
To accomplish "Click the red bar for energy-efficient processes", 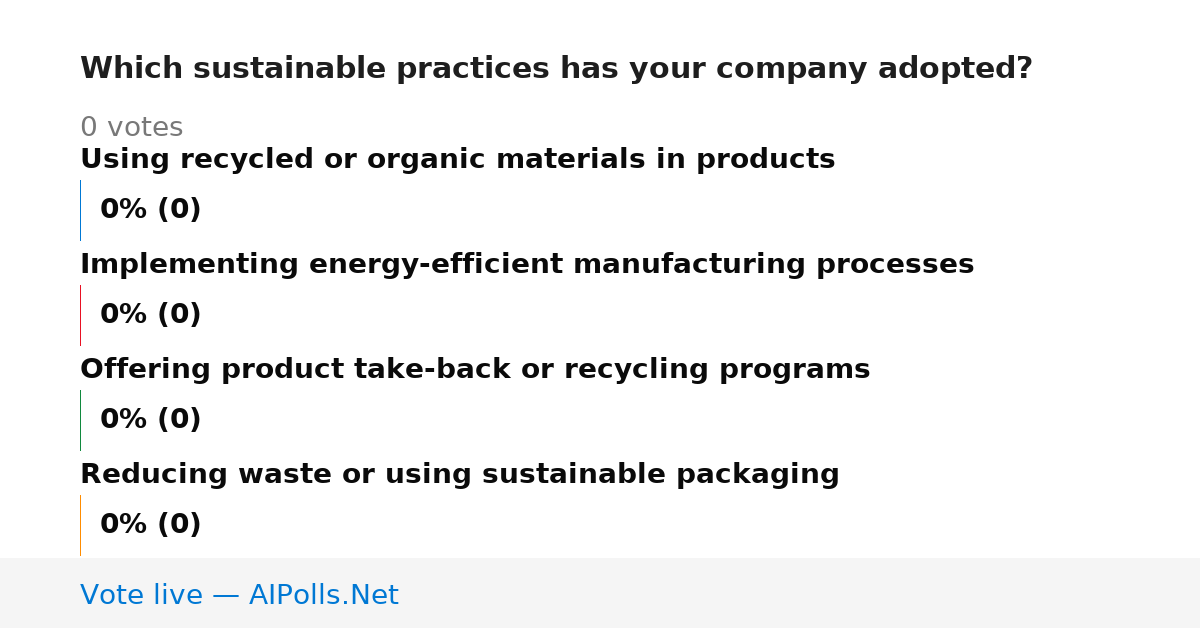I will [x=80, y=315].
